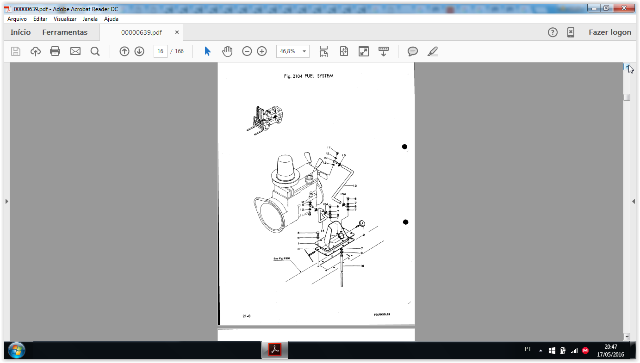This screenshot has height=363, width=640.
Task: Zoom in with plus icon
Action: point(262,51)
